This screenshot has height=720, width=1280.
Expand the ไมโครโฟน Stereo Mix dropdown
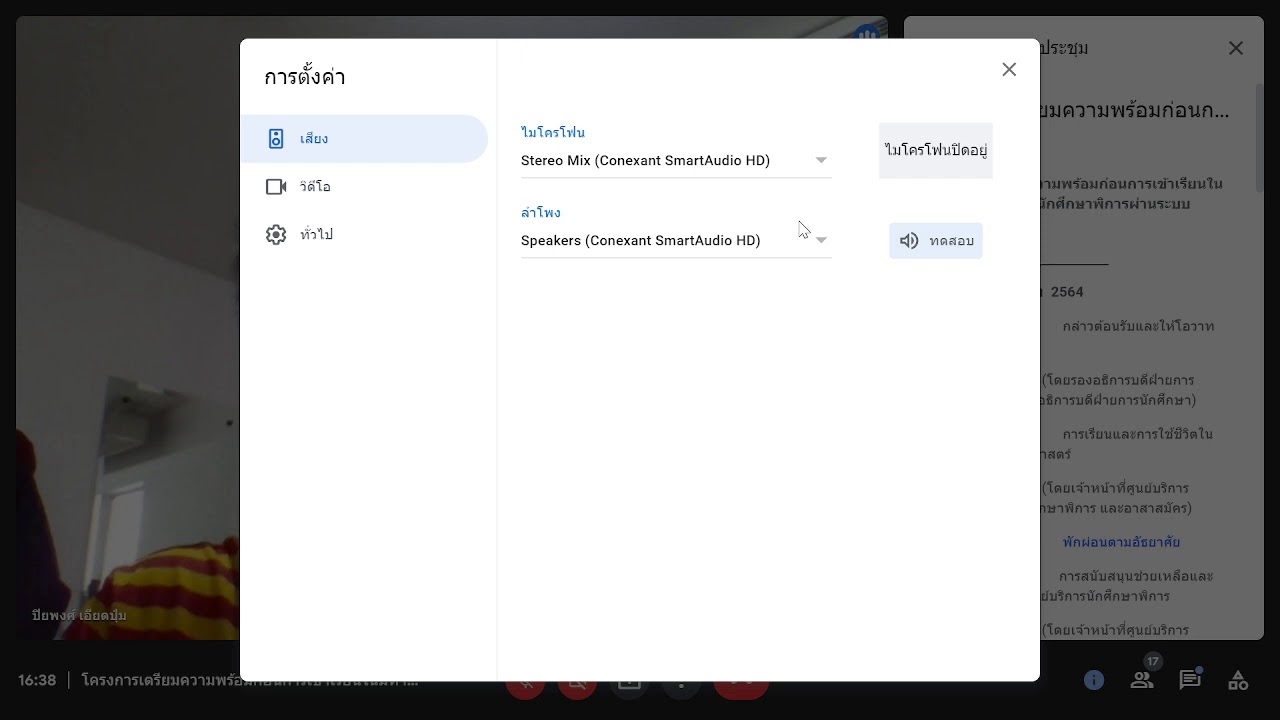676,160
